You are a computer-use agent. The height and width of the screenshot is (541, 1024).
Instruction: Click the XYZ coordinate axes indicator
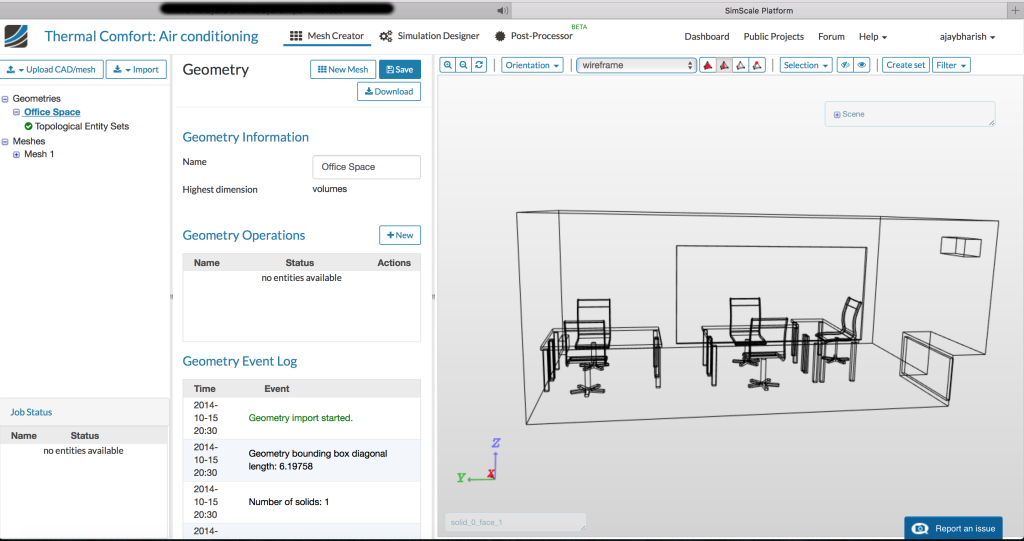click(x=478, y=461)
